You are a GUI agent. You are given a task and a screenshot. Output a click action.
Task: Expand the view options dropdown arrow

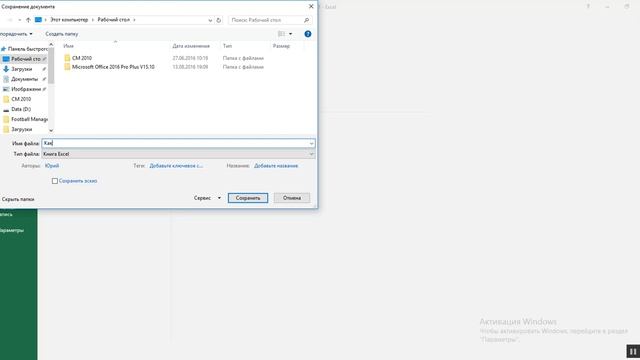(x=291, y=34)
